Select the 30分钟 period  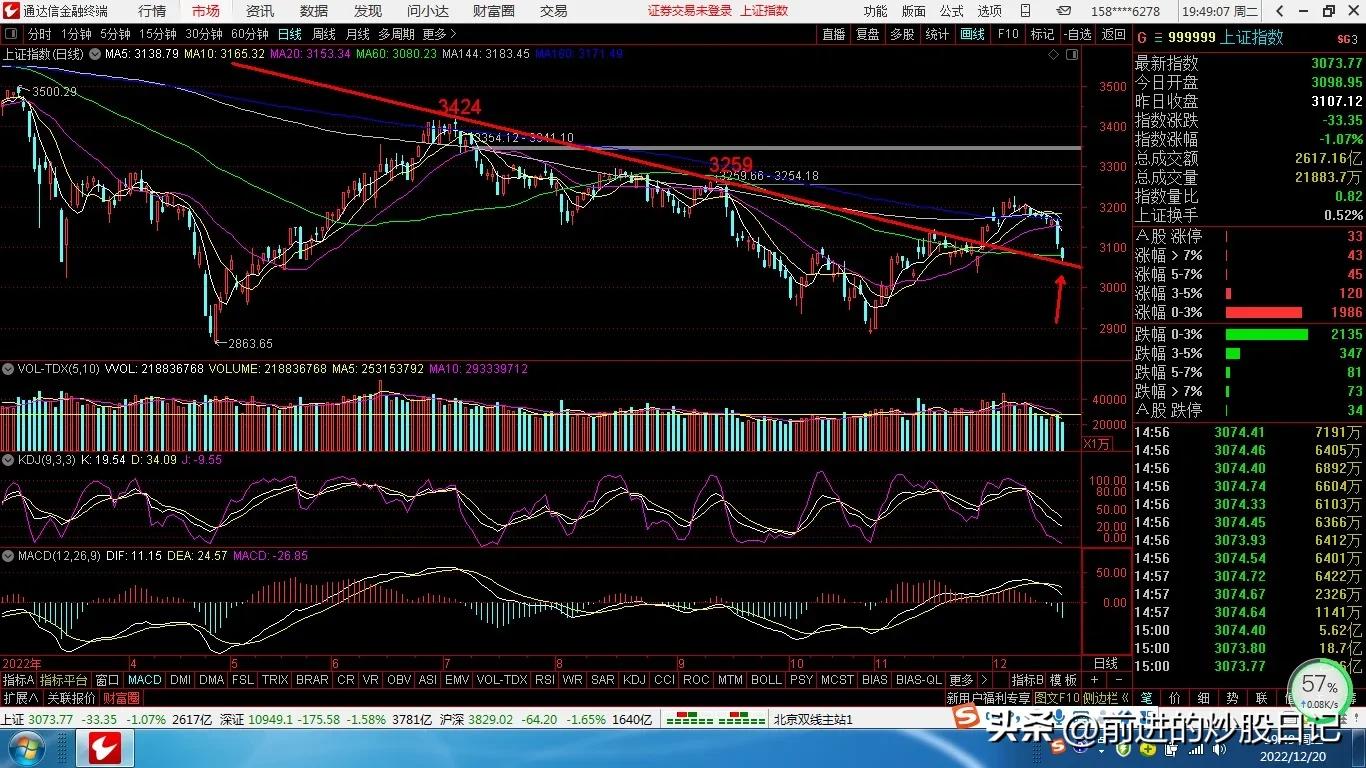pyautogui.click(x=204, y=34)
